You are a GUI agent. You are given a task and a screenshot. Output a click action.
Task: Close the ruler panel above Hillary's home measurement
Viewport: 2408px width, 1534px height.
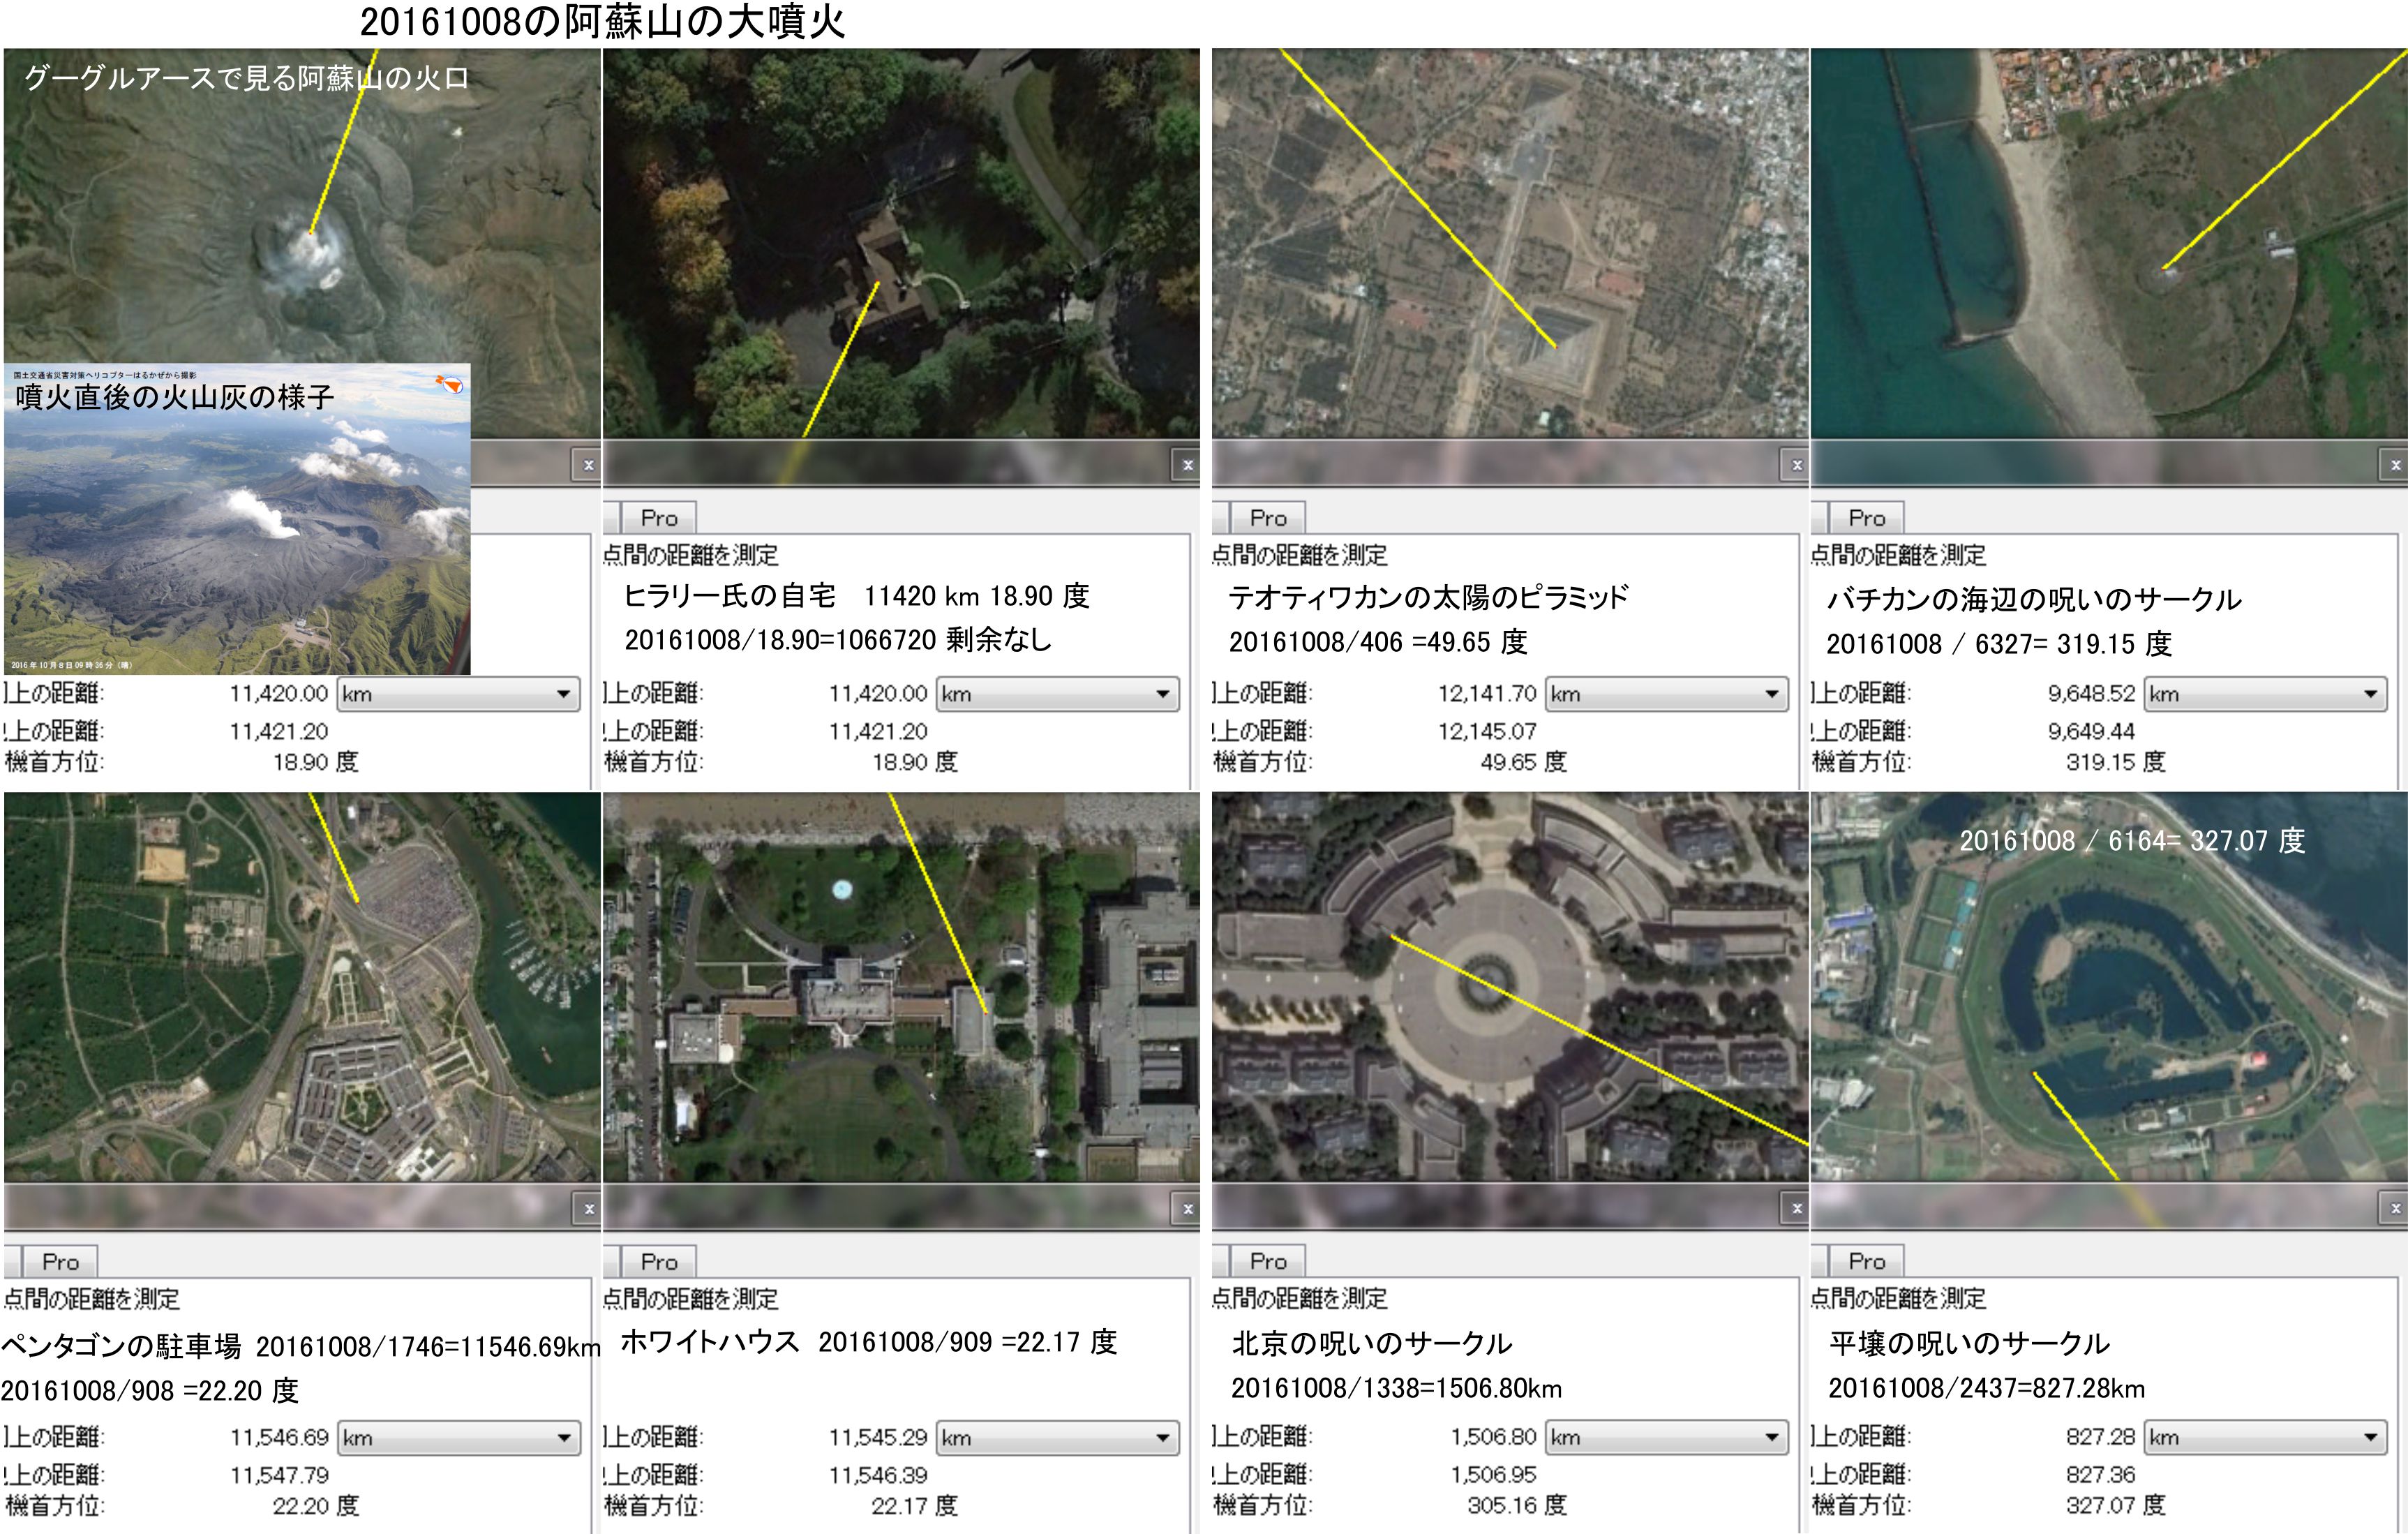(1187, 465)
